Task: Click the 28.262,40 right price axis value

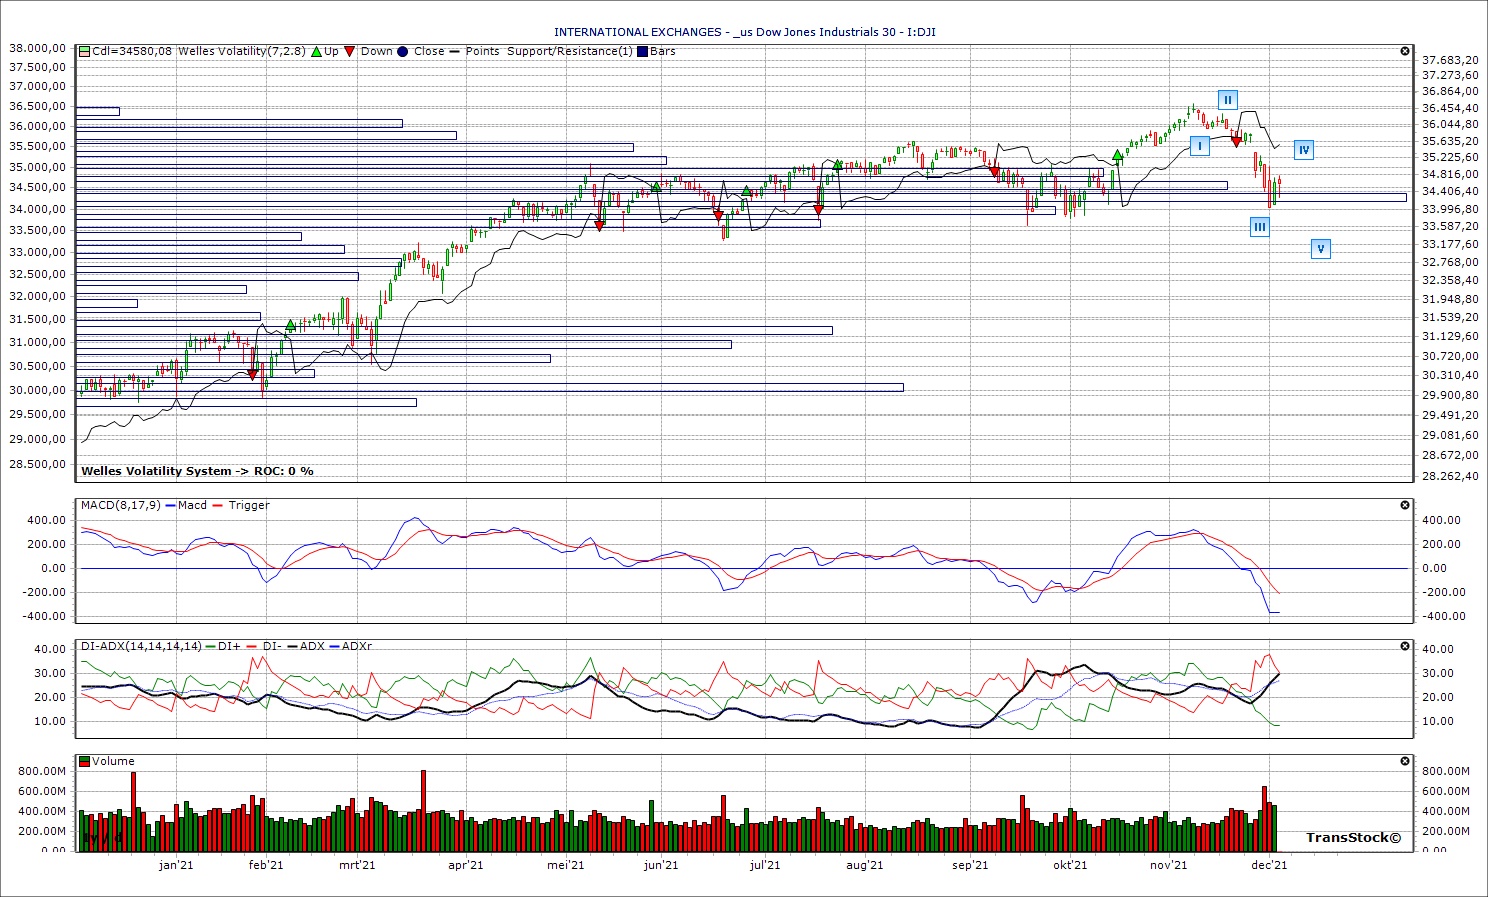Action: pos(1450,476)
